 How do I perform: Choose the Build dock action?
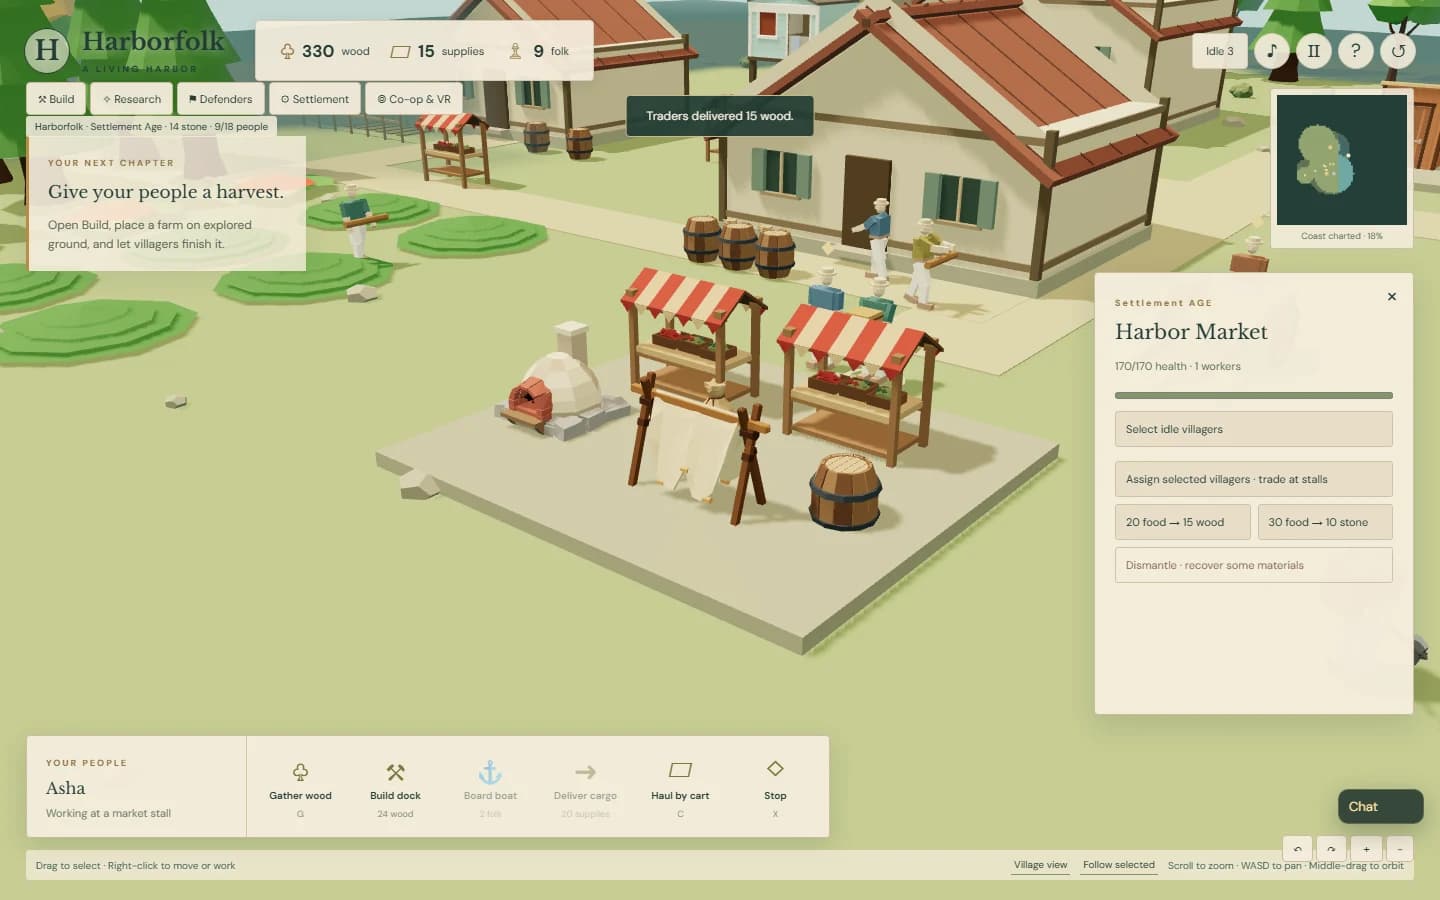point(395,787)
